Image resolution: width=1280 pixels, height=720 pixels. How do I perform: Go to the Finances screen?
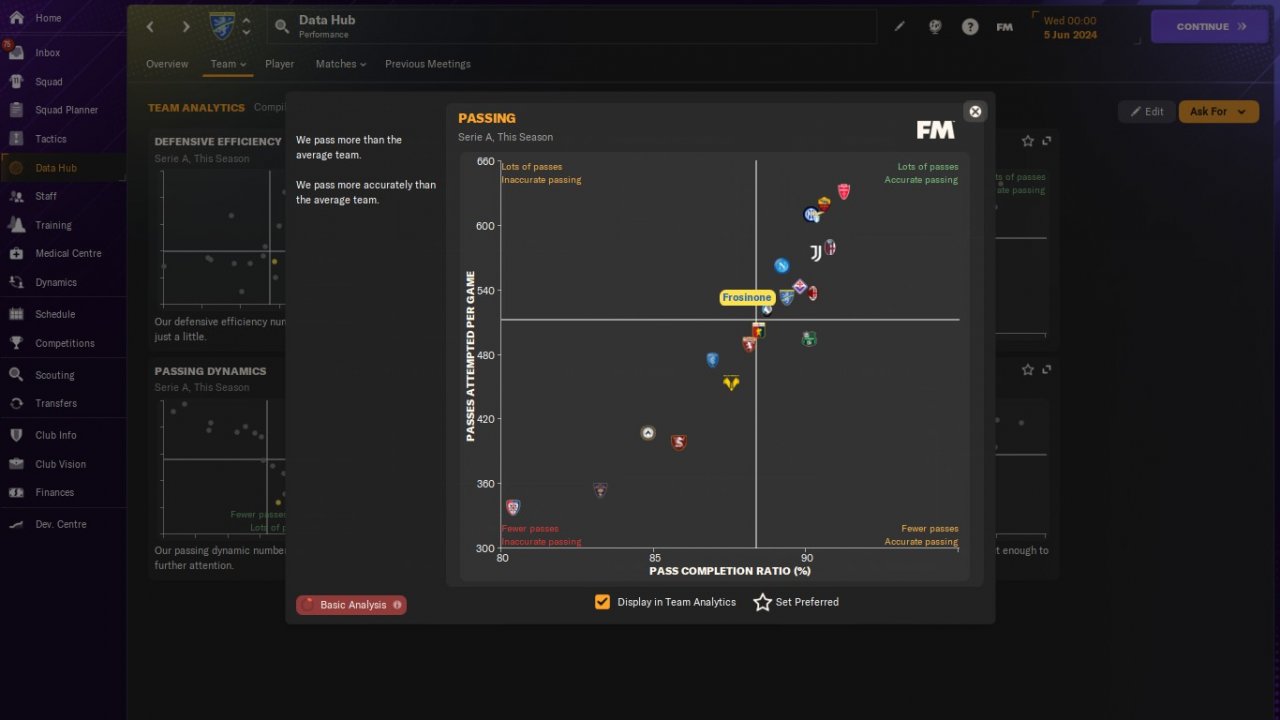(x=63, y=492)
